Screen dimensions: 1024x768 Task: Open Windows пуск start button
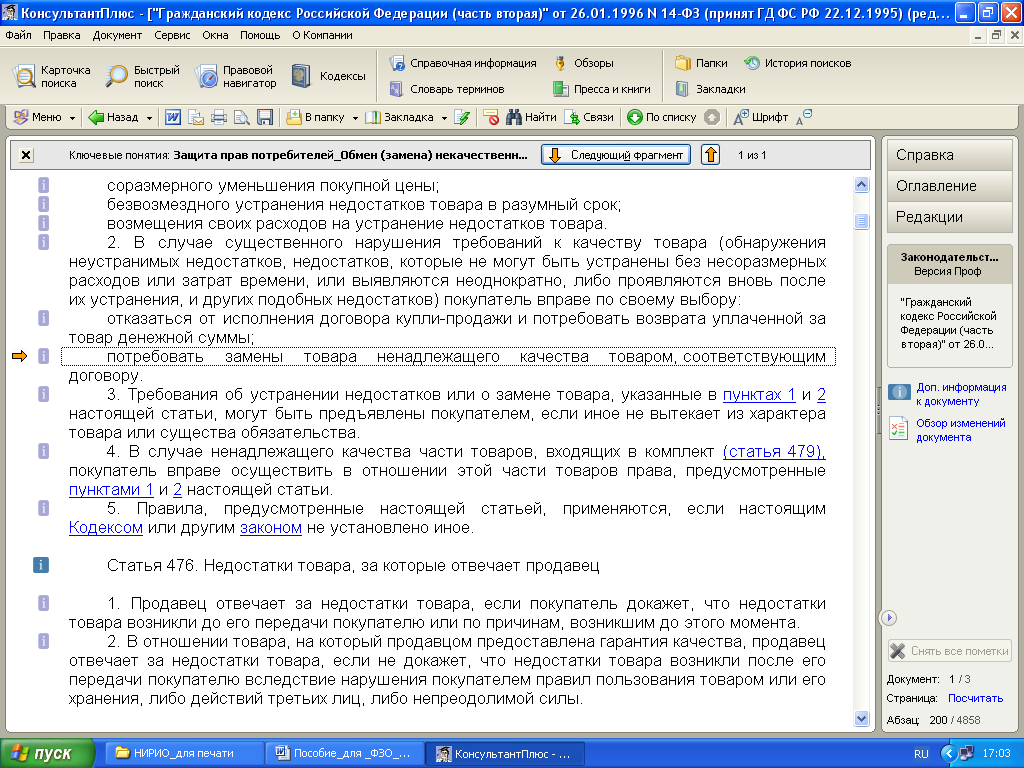(47, 753)
